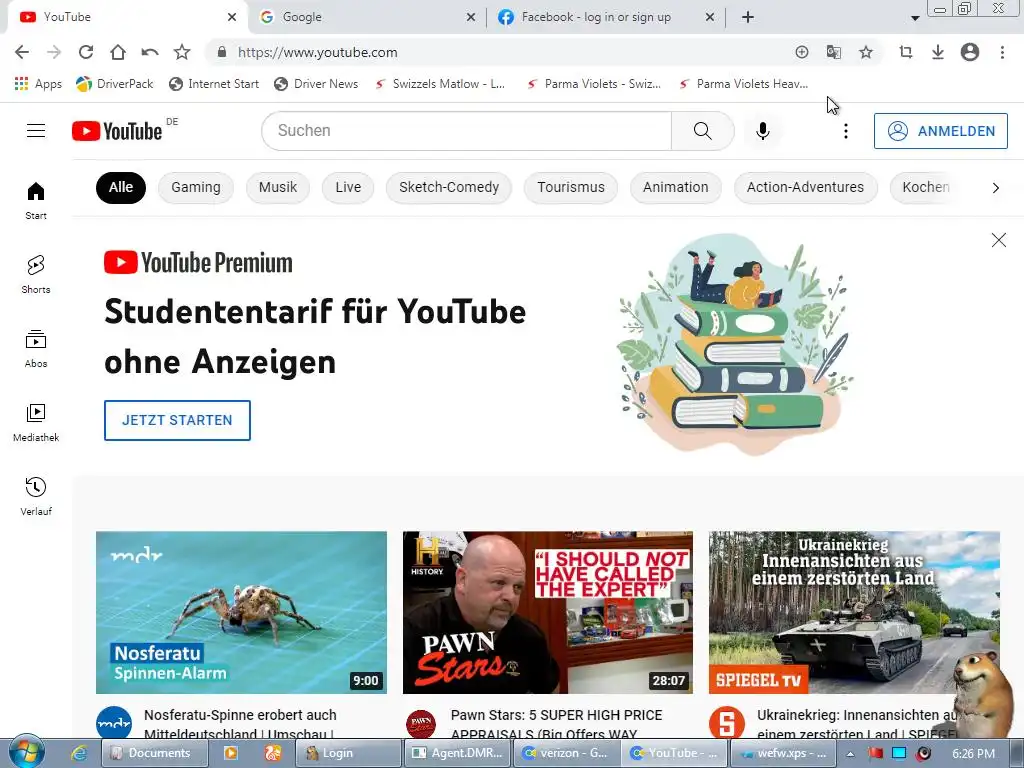Open Verlauf history in sidebar

click(x=36, y=496)
